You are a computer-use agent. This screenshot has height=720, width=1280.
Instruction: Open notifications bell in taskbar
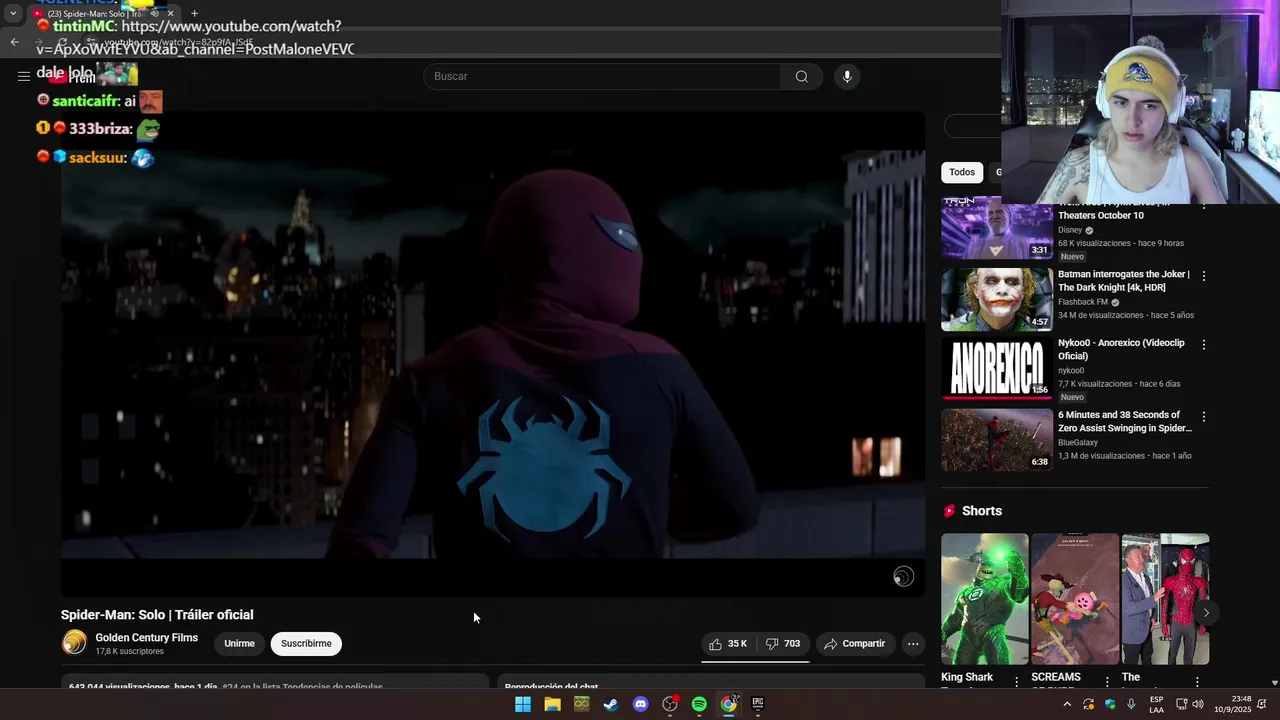(x=1262, y=704)
